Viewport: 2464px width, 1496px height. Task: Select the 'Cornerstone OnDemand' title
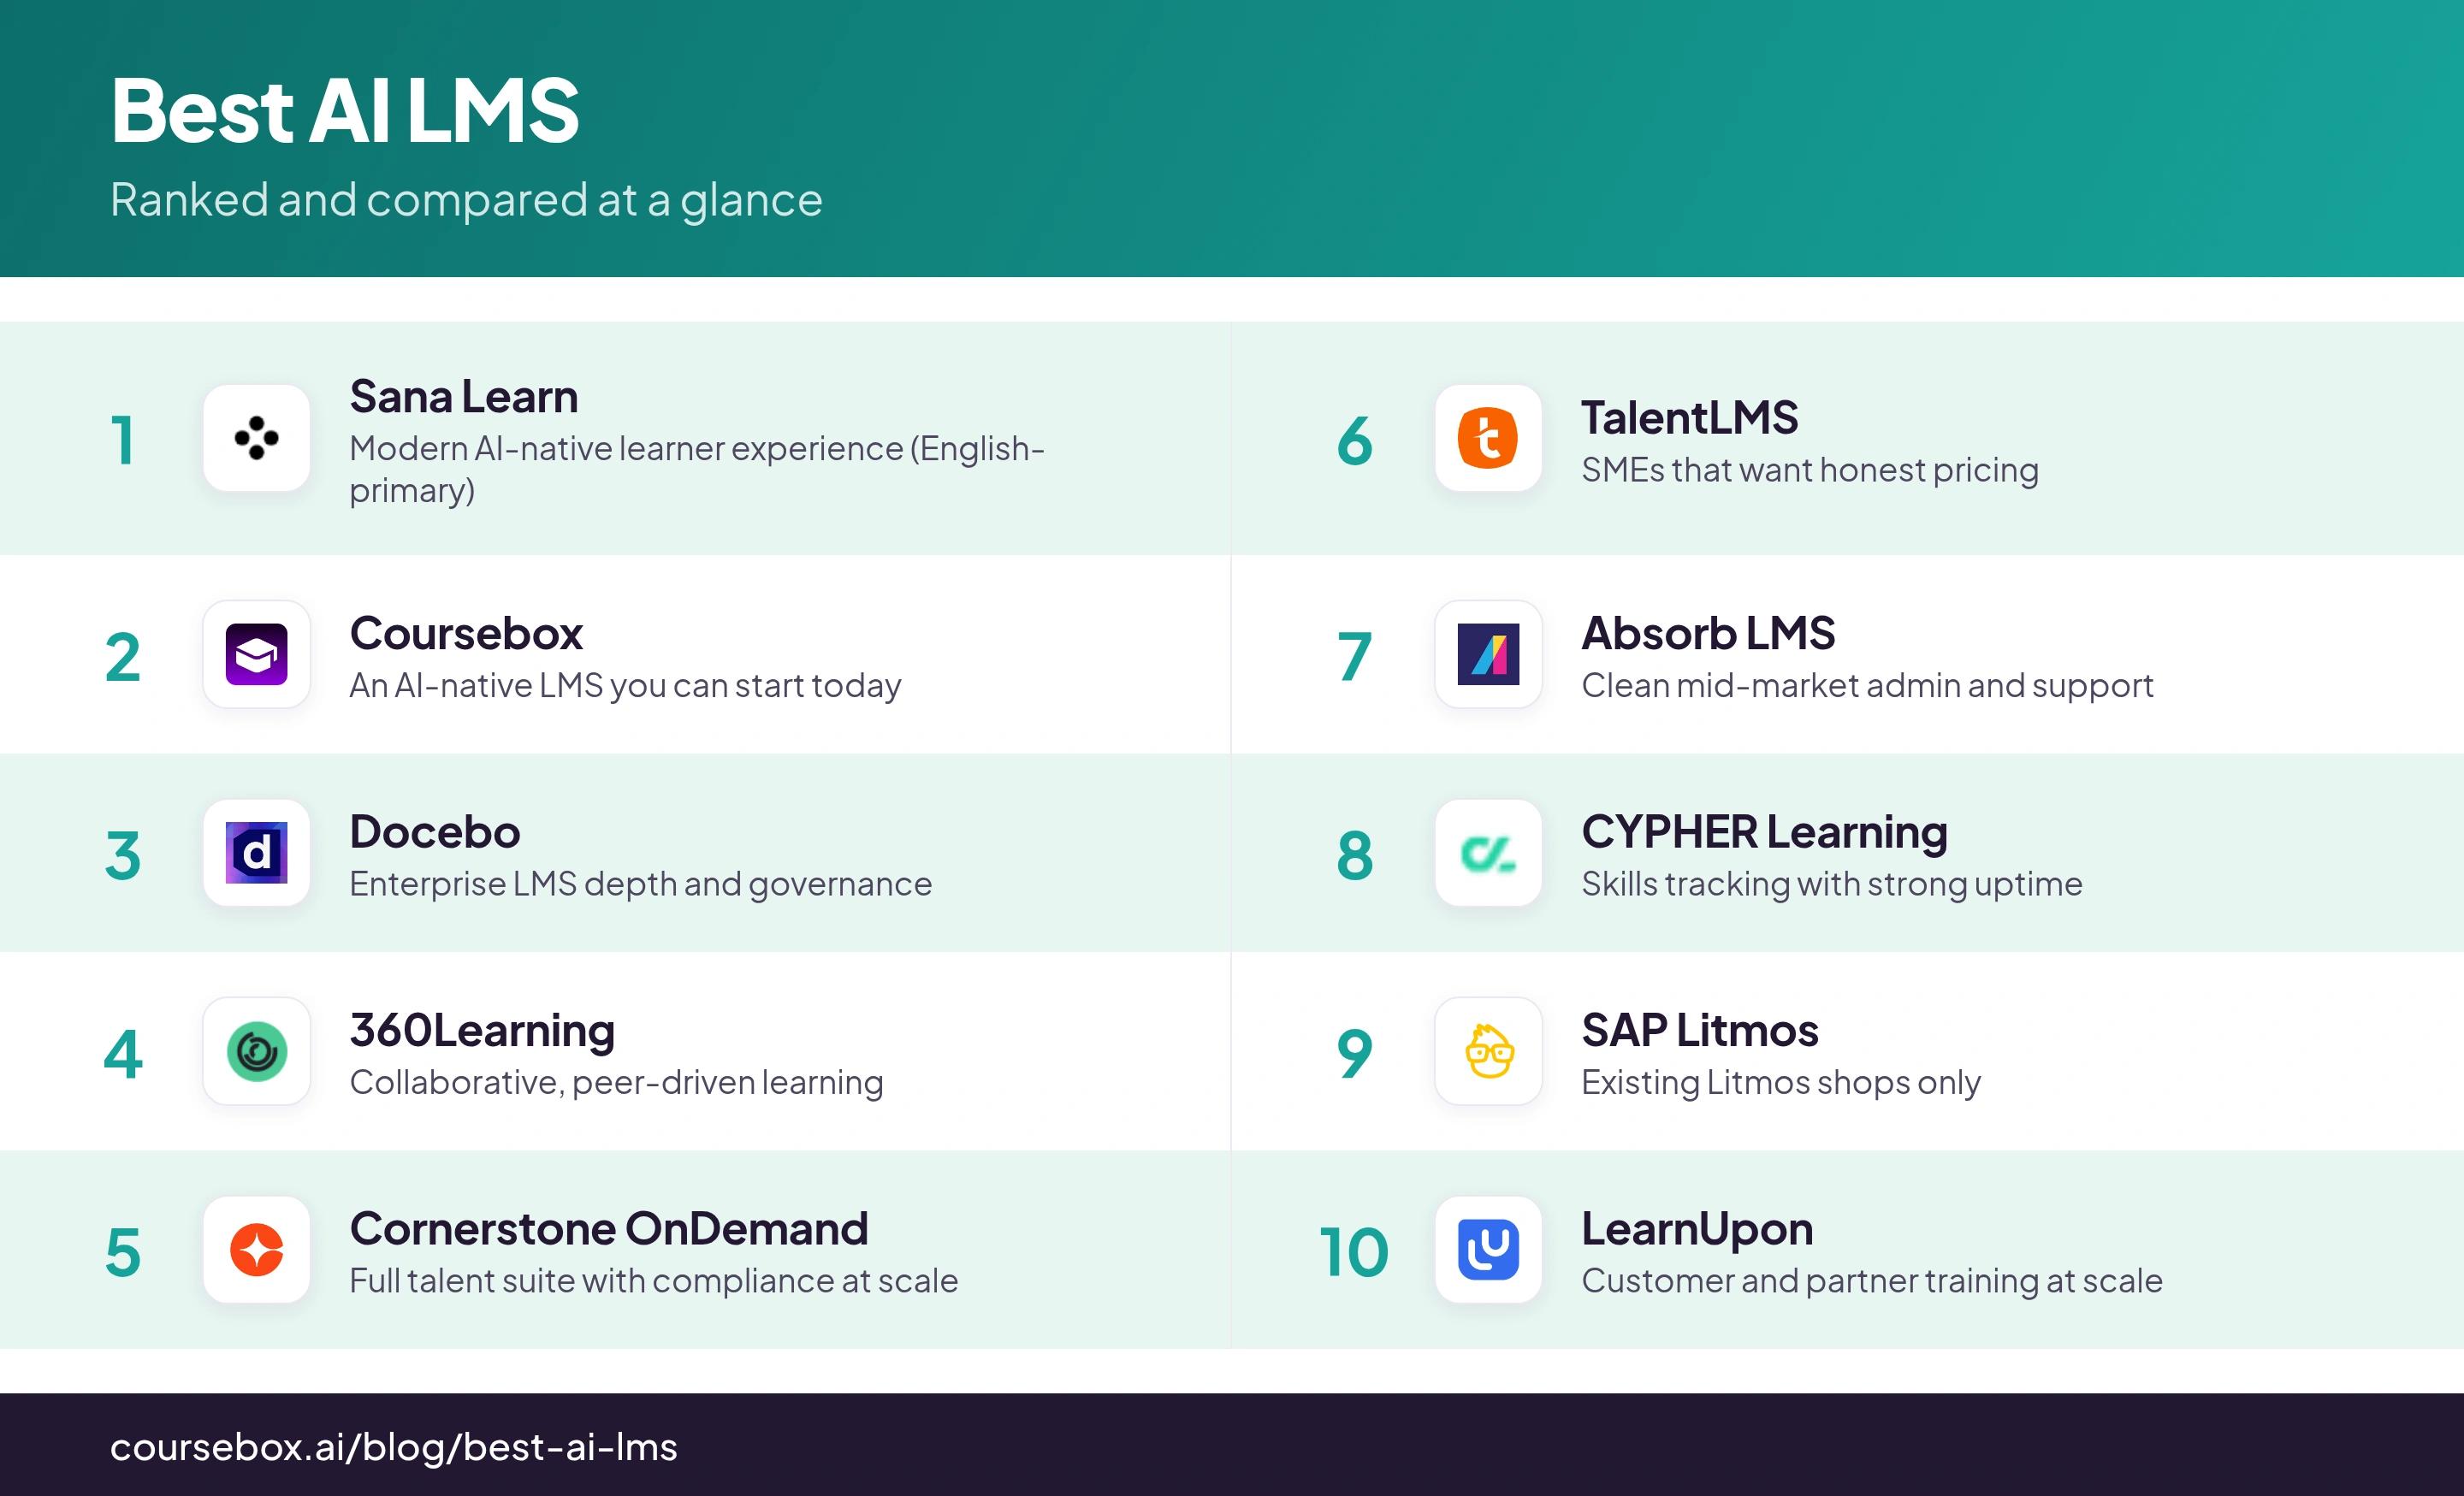pyautogui.click(x=609, y=1229)
